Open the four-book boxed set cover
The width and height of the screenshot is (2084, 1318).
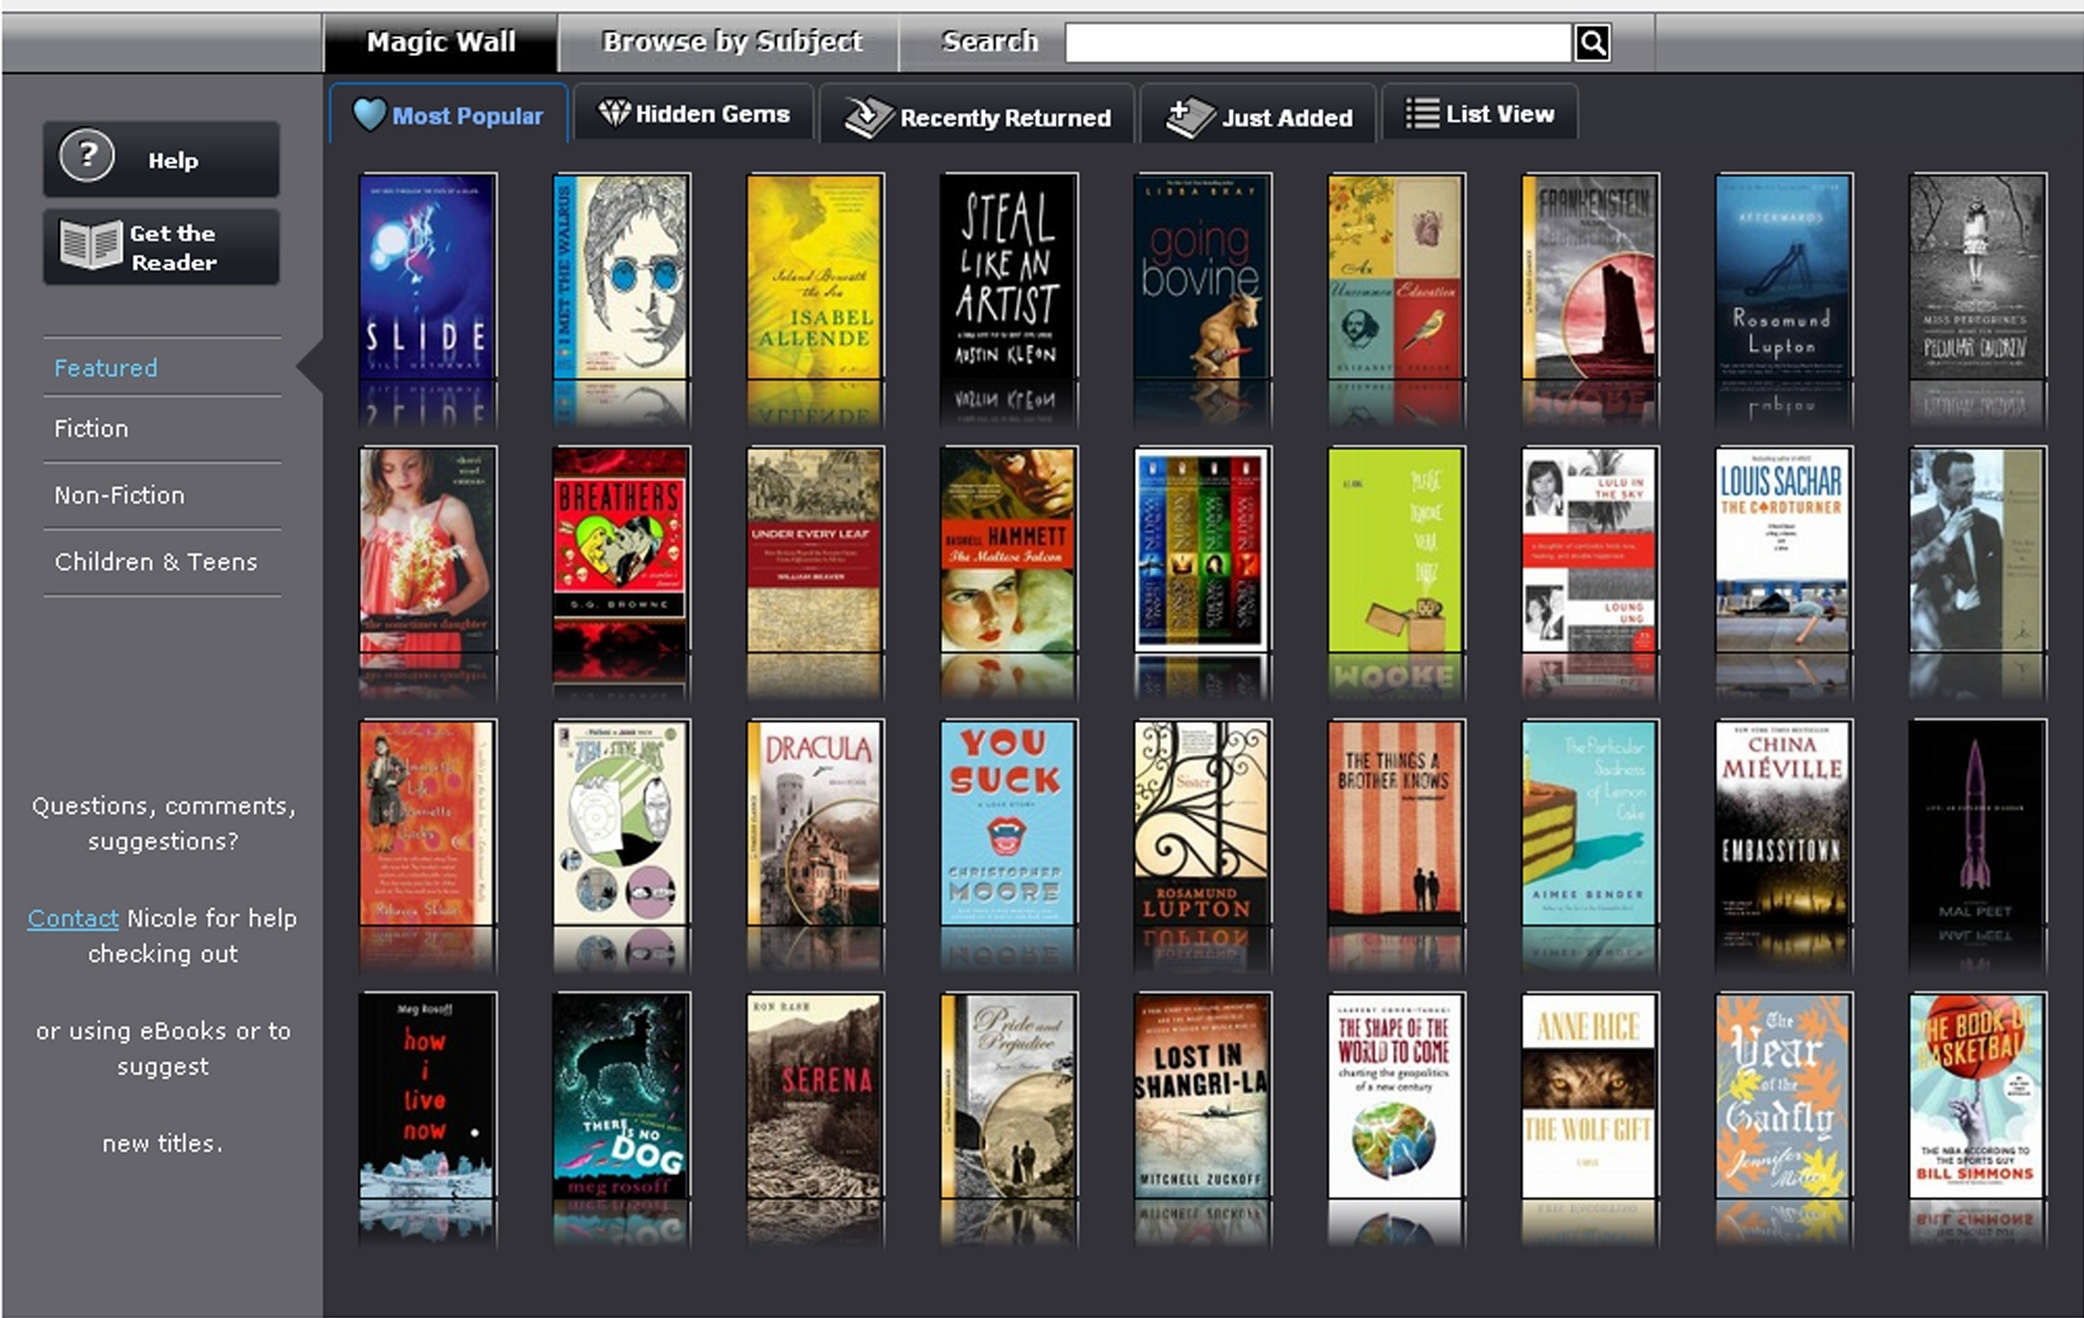[x=1202, y=550]
